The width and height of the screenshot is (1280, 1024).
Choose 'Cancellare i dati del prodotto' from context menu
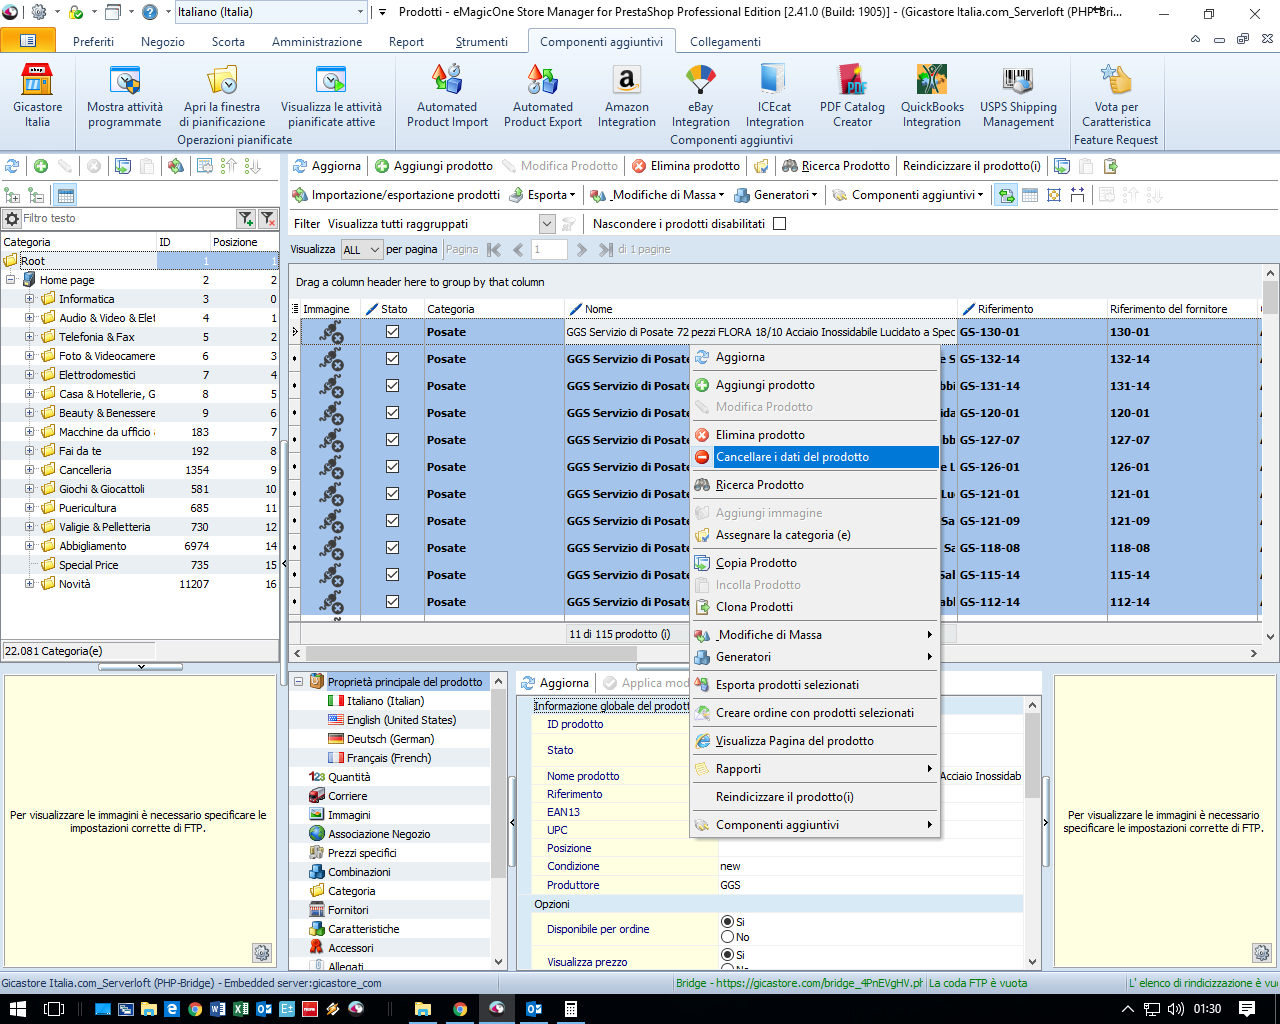pos(792,457)
